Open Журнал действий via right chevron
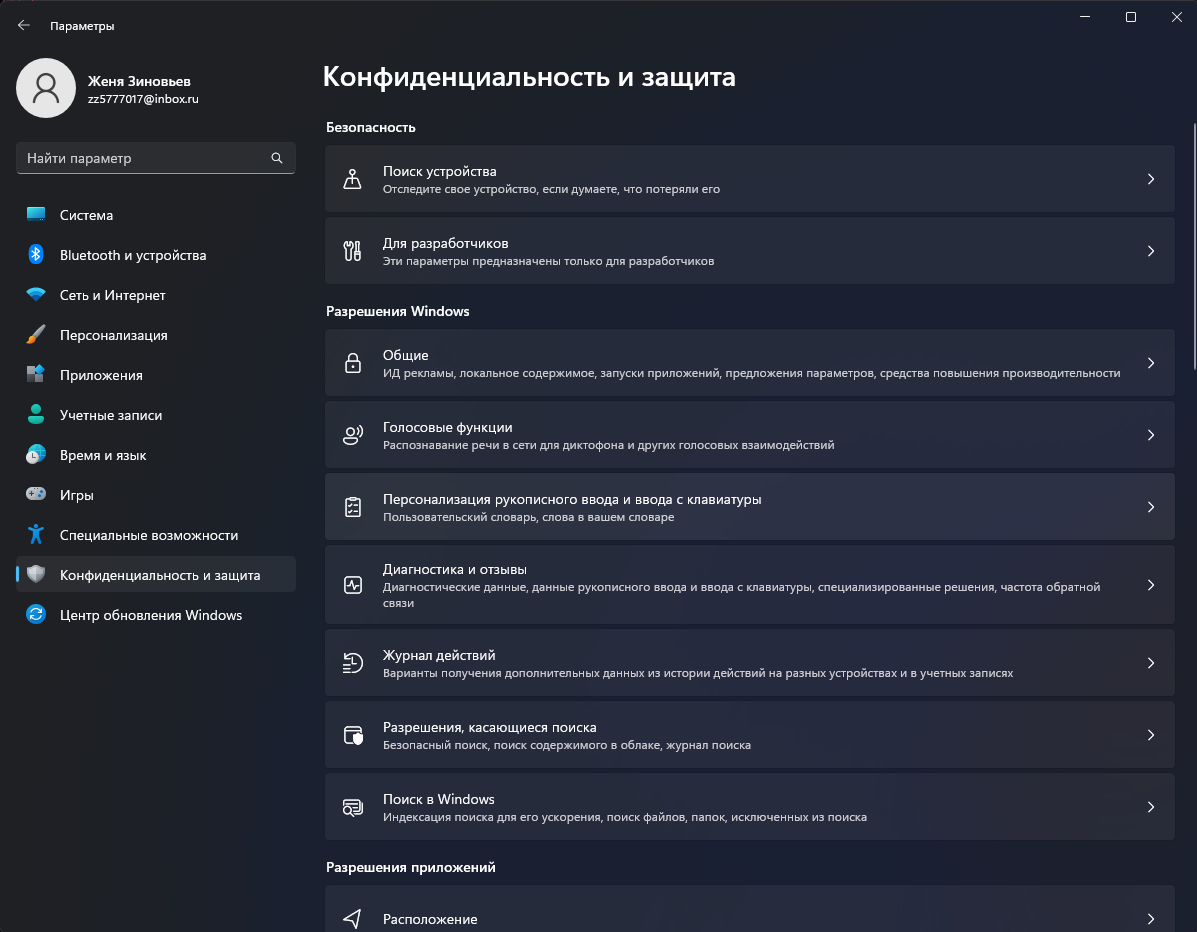This screenshot has width=1197, height=932. coord(1150,663)
